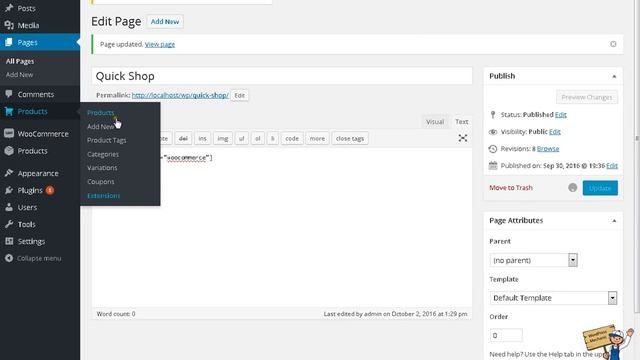The width and height of the screenshot is (640, 360).
Task: Click the Quick Shop title field
Action: (x=282, y=76)
